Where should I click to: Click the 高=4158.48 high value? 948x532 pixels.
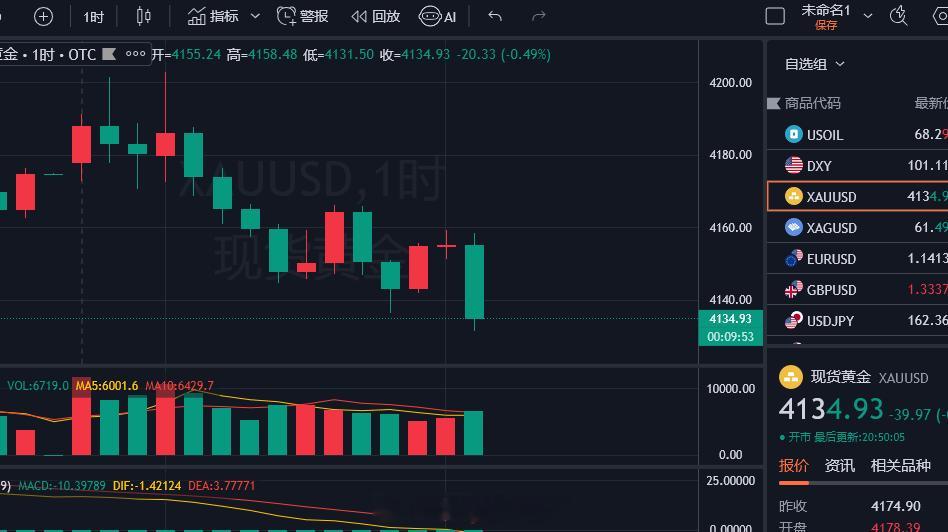click(x=262, y=54)
